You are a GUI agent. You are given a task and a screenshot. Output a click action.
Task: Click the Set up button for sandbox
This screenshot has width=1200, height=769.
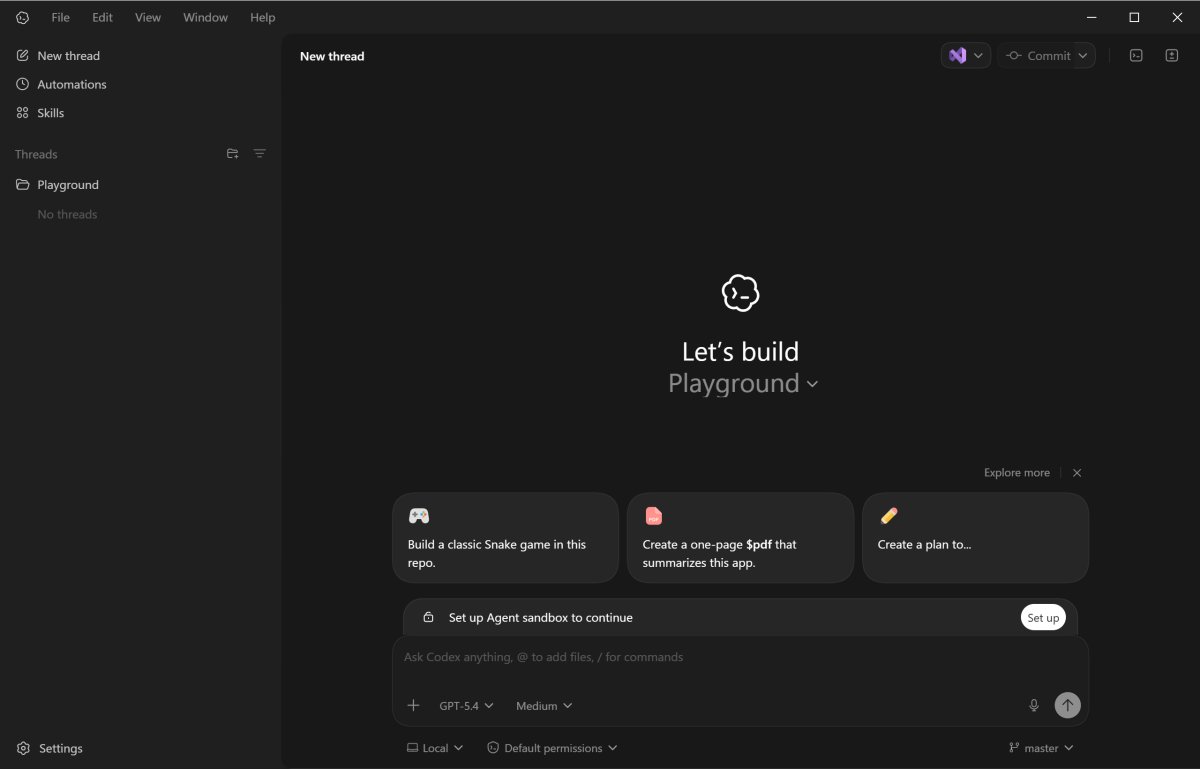(1043, 618)
